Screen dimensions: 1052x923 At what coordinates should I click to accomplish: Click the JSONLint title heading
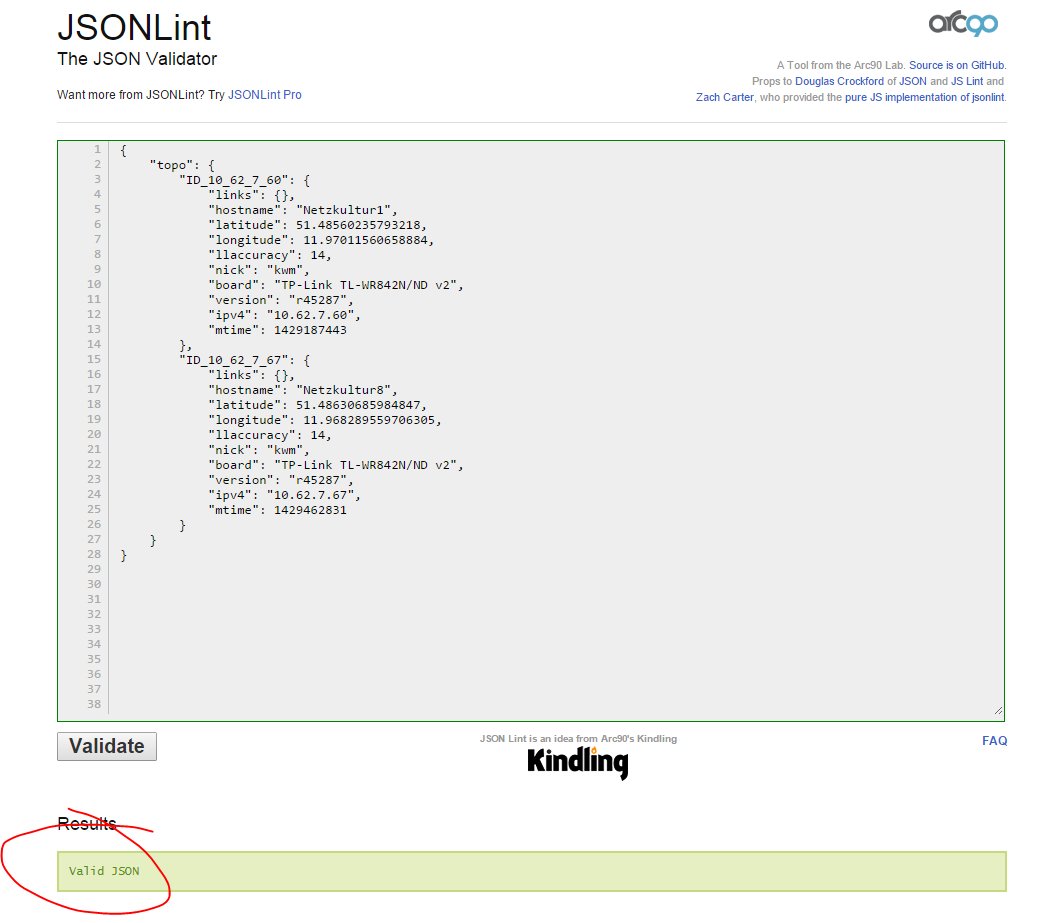tap(134, 28)
